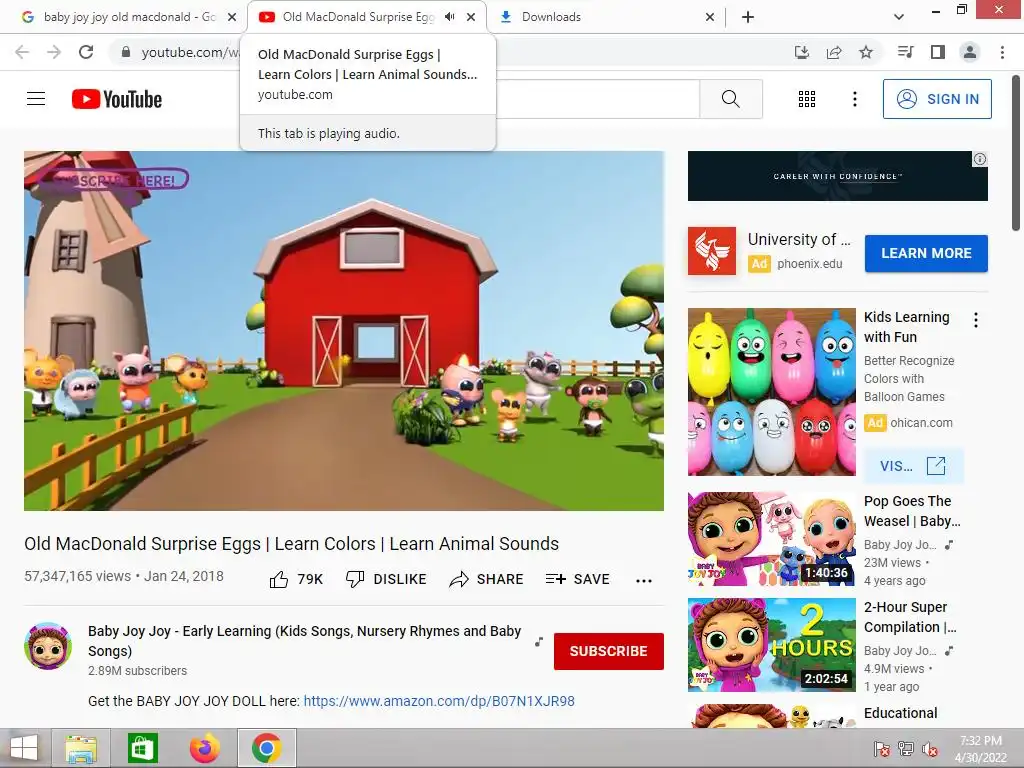The height and width of the screenshot is (768, 1024).
Task: Click the video player to pause
Action: [344, 331]
